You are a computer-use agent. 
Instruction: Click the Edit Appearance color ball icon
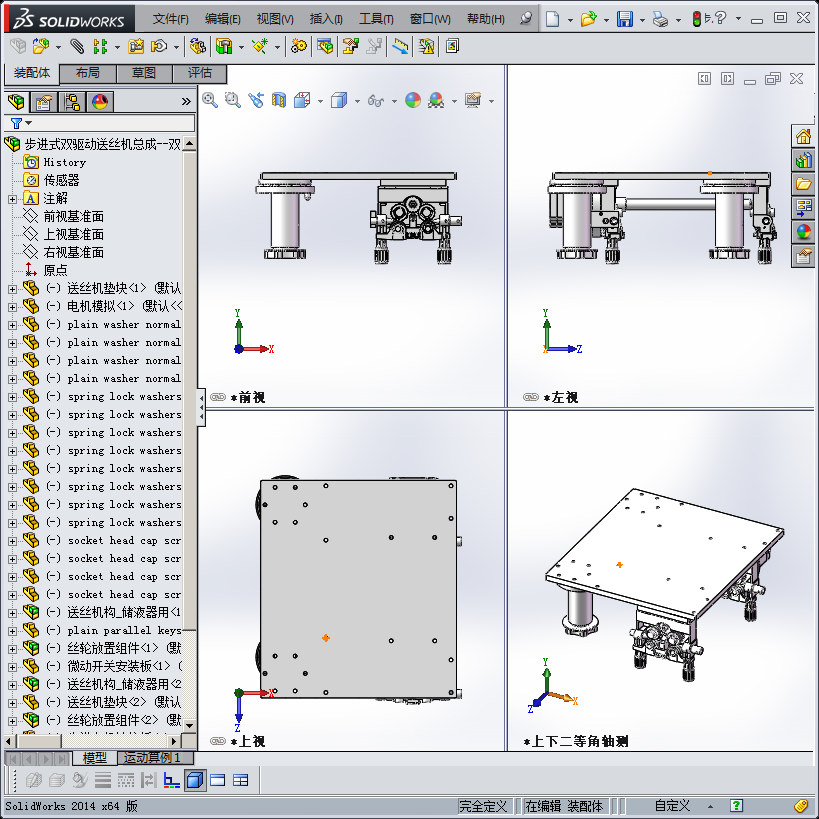(413, 100)
